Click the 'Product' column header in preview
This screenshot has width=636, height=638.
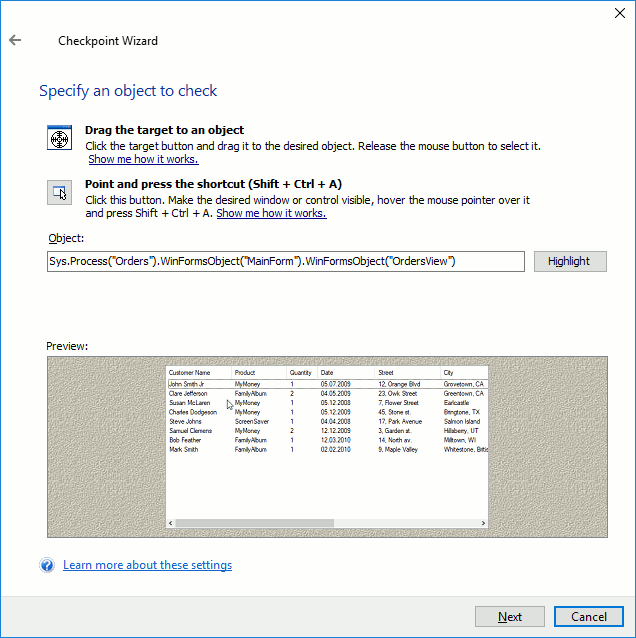259,373
